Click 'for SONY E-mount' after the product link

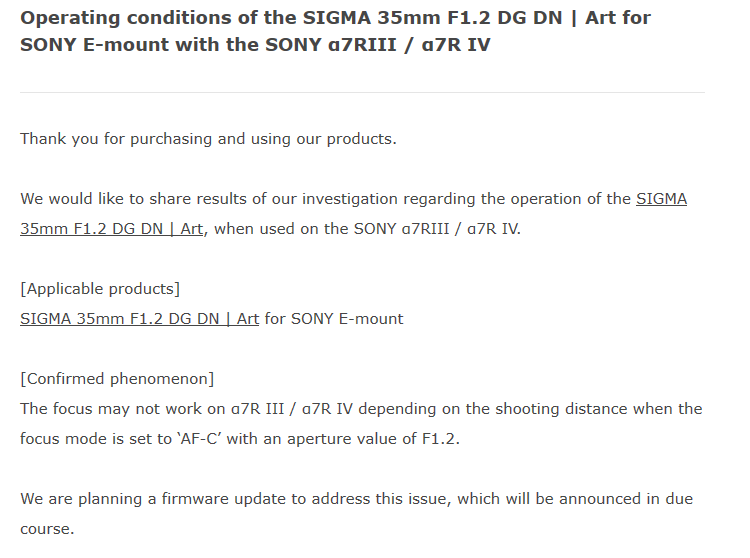coord(334,319)
